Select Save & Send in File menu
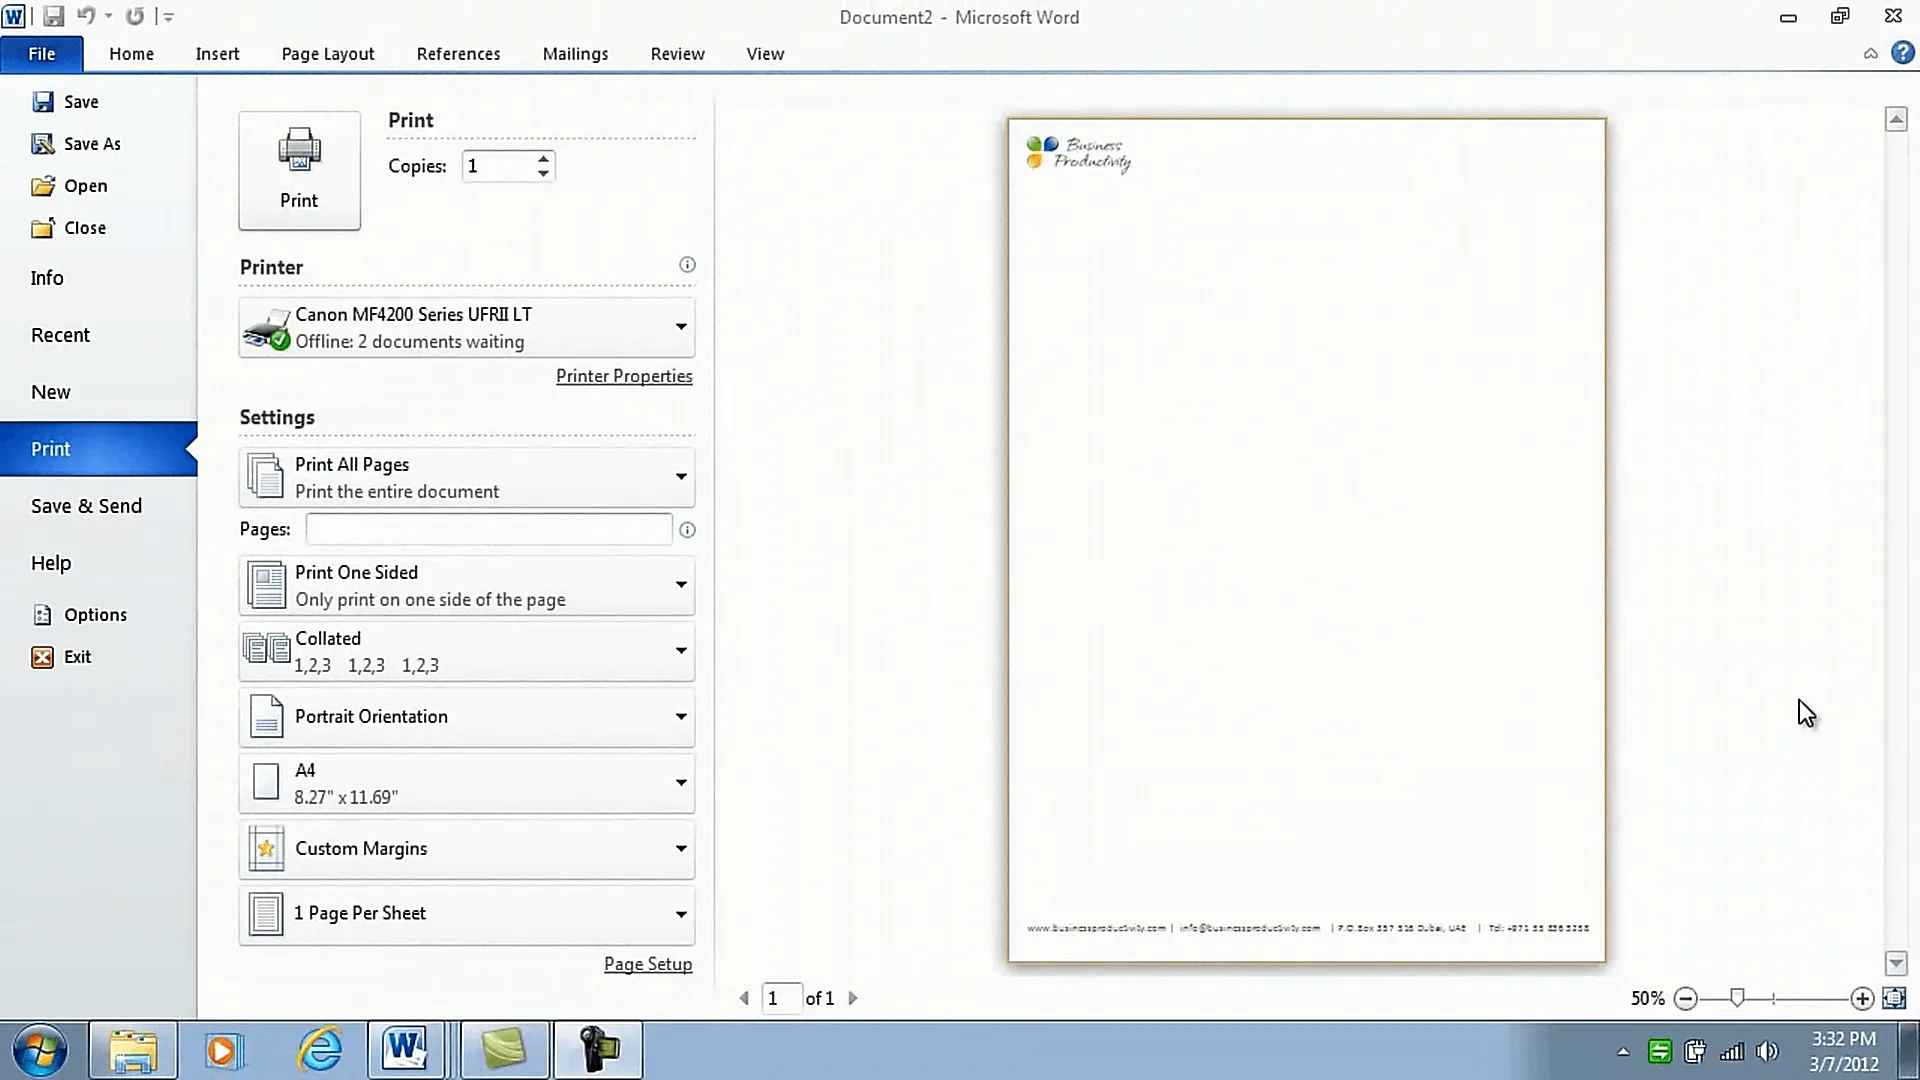Viewport: 1920px width, 1080px height. pyautogui.click(x=86, y=506)
